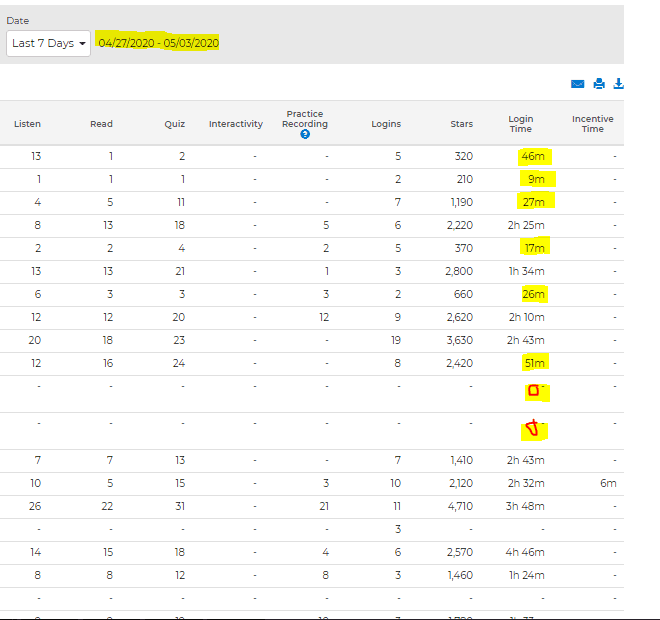The width and height of the screenshot is (660, 620).
Task: Click the 1,460 stars value
Action: [x=460, y=575]
